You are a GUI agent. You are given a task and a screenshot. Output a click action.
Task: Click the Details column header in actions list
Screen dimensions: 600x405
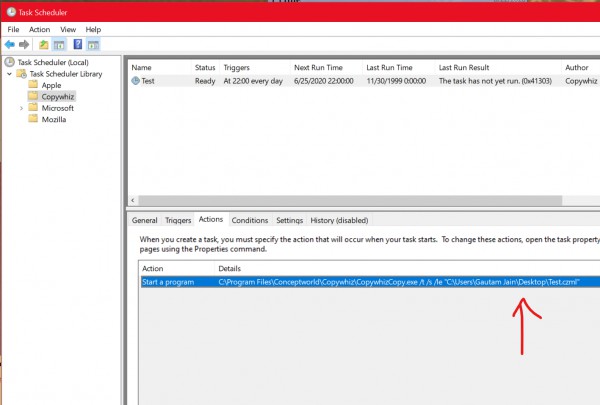click(x=407, y=269)
